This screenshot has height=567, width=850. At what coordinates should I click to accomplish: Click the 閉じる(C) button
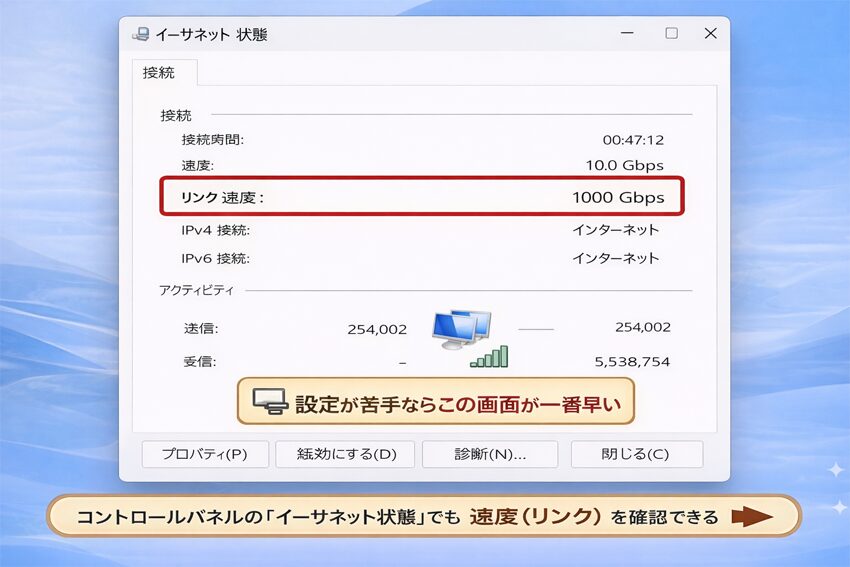pos(636,454)
